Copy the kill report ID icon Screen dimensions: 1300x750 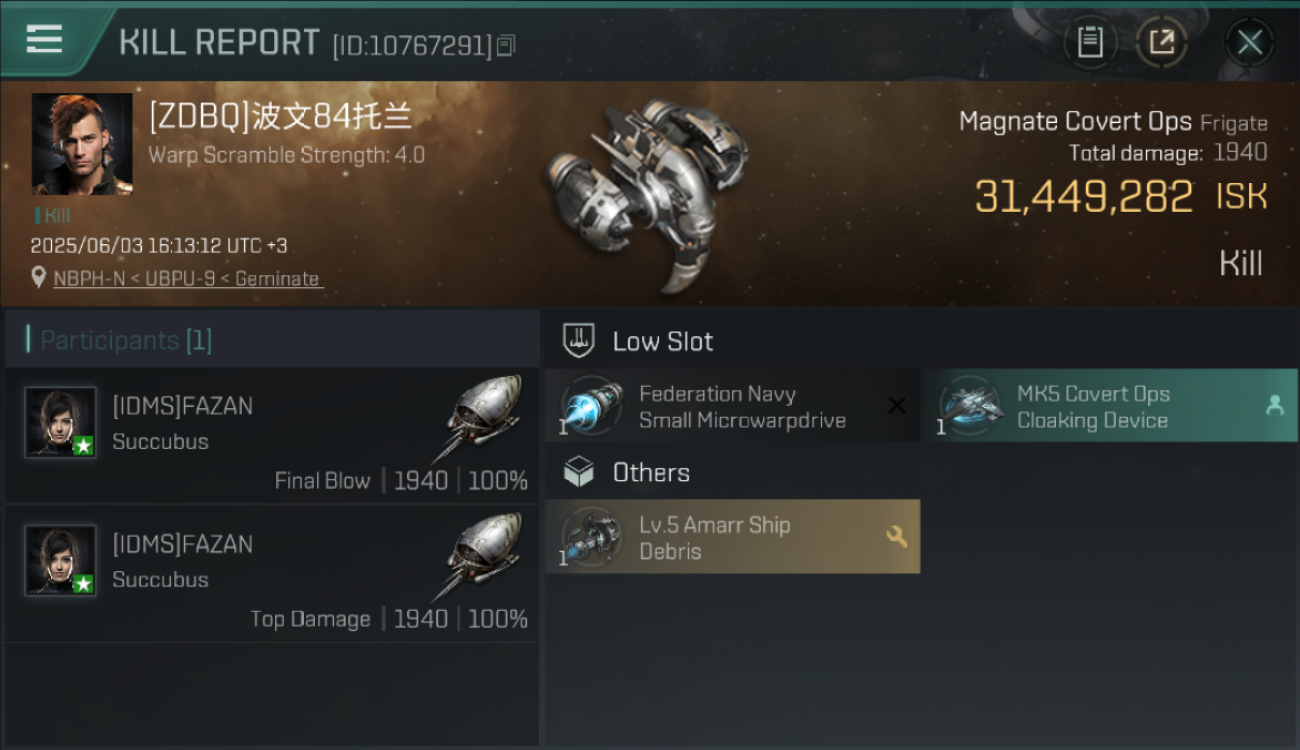tap(506, 45)
